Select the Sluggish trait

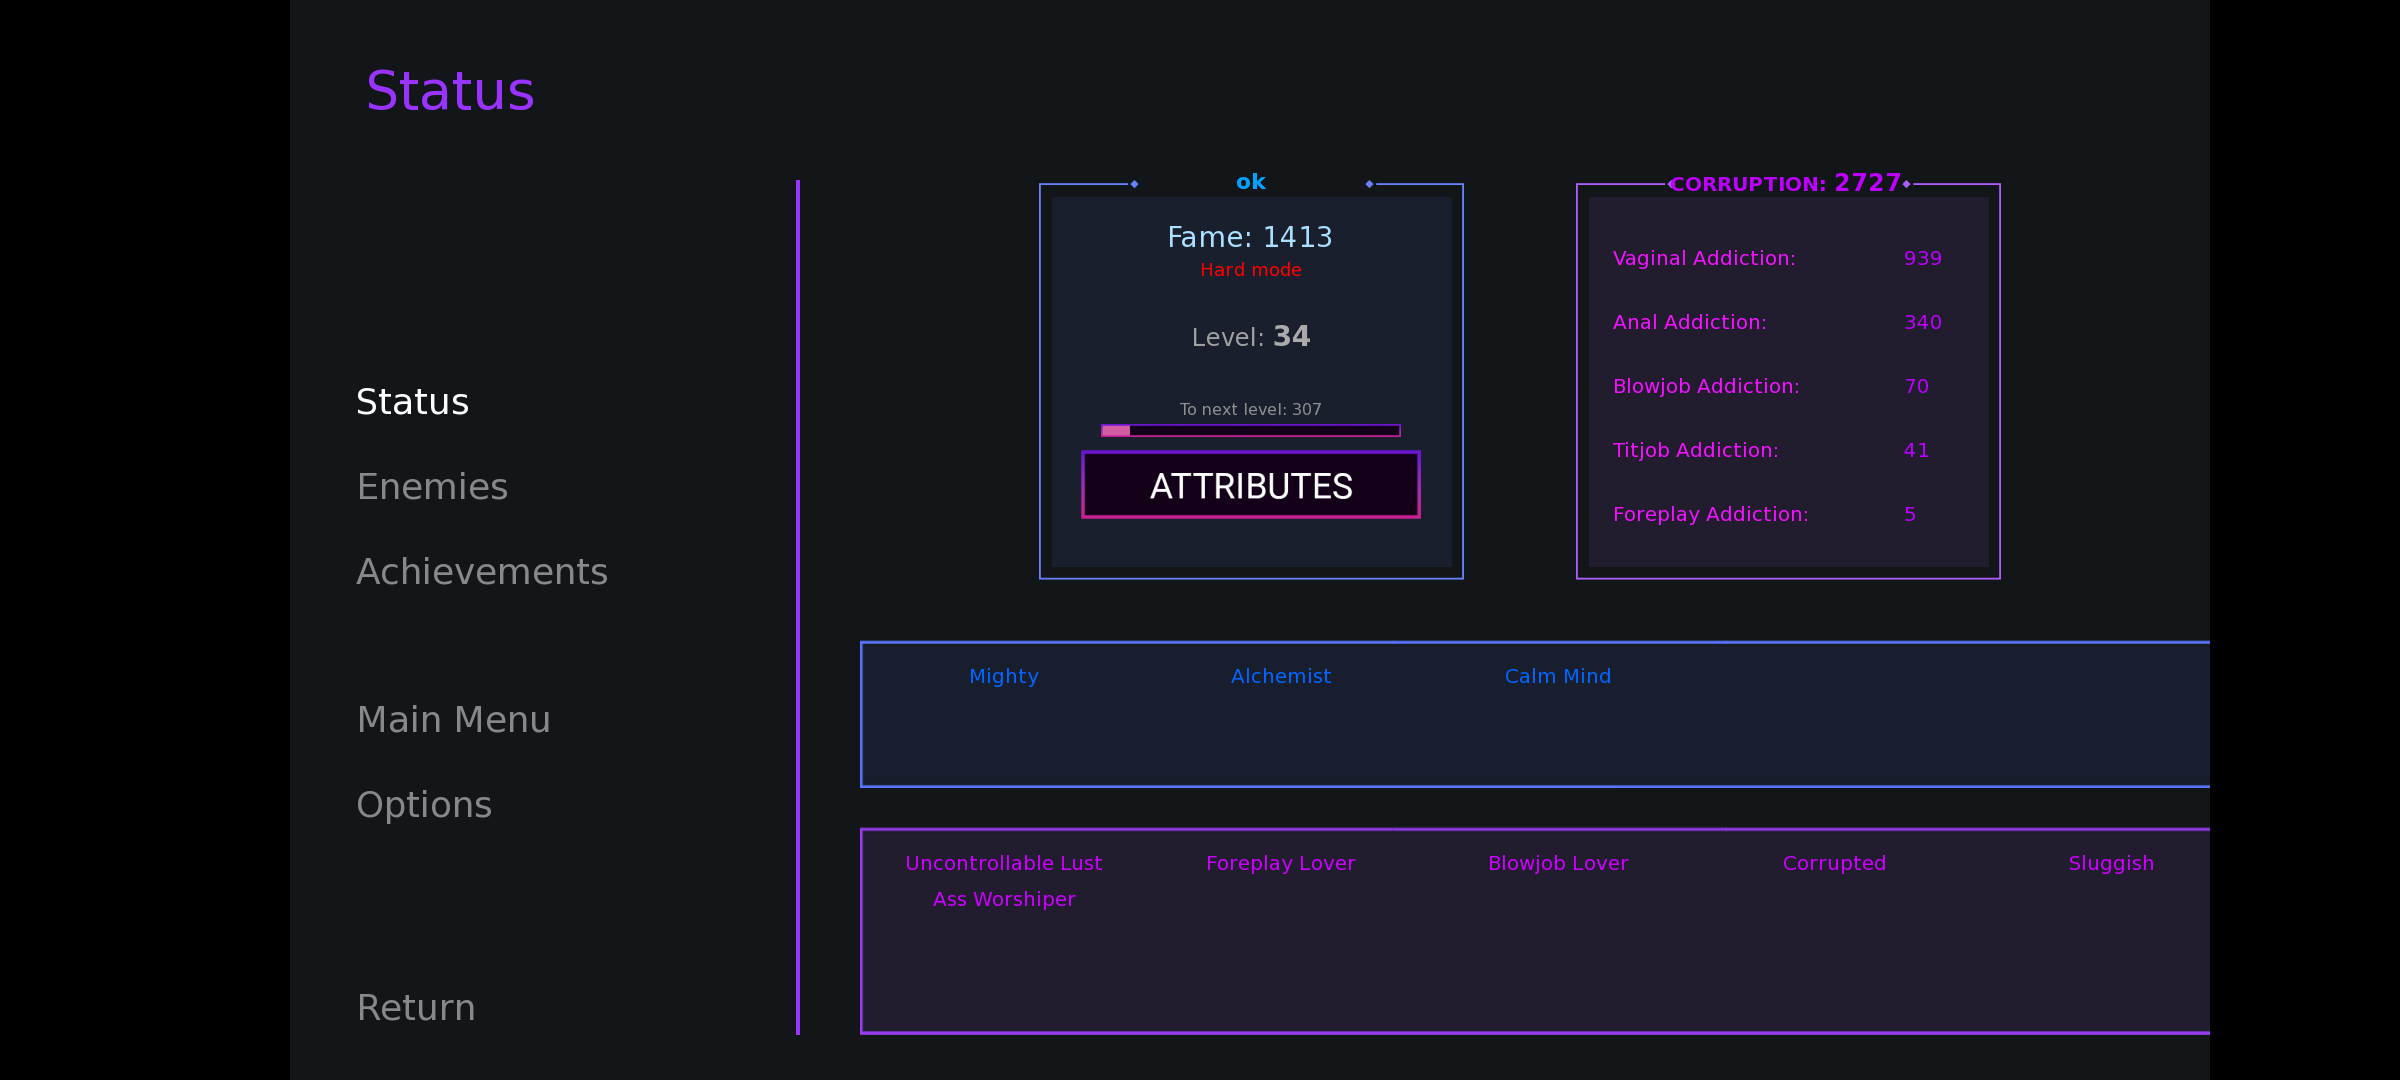(x=2111, y=864)
